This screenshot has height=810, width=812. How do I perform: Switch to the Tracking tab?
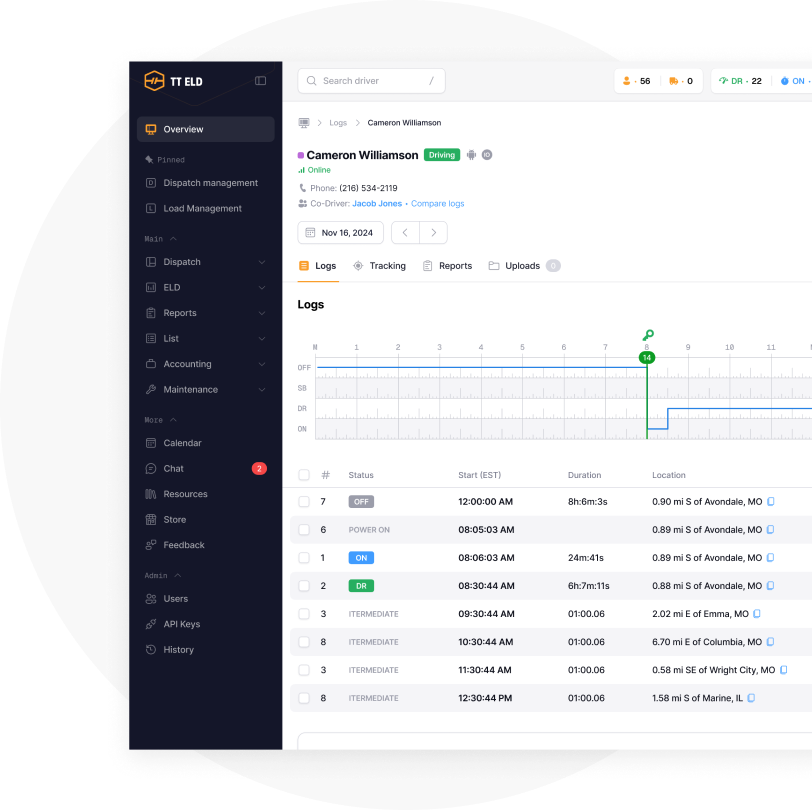[379, 266]
